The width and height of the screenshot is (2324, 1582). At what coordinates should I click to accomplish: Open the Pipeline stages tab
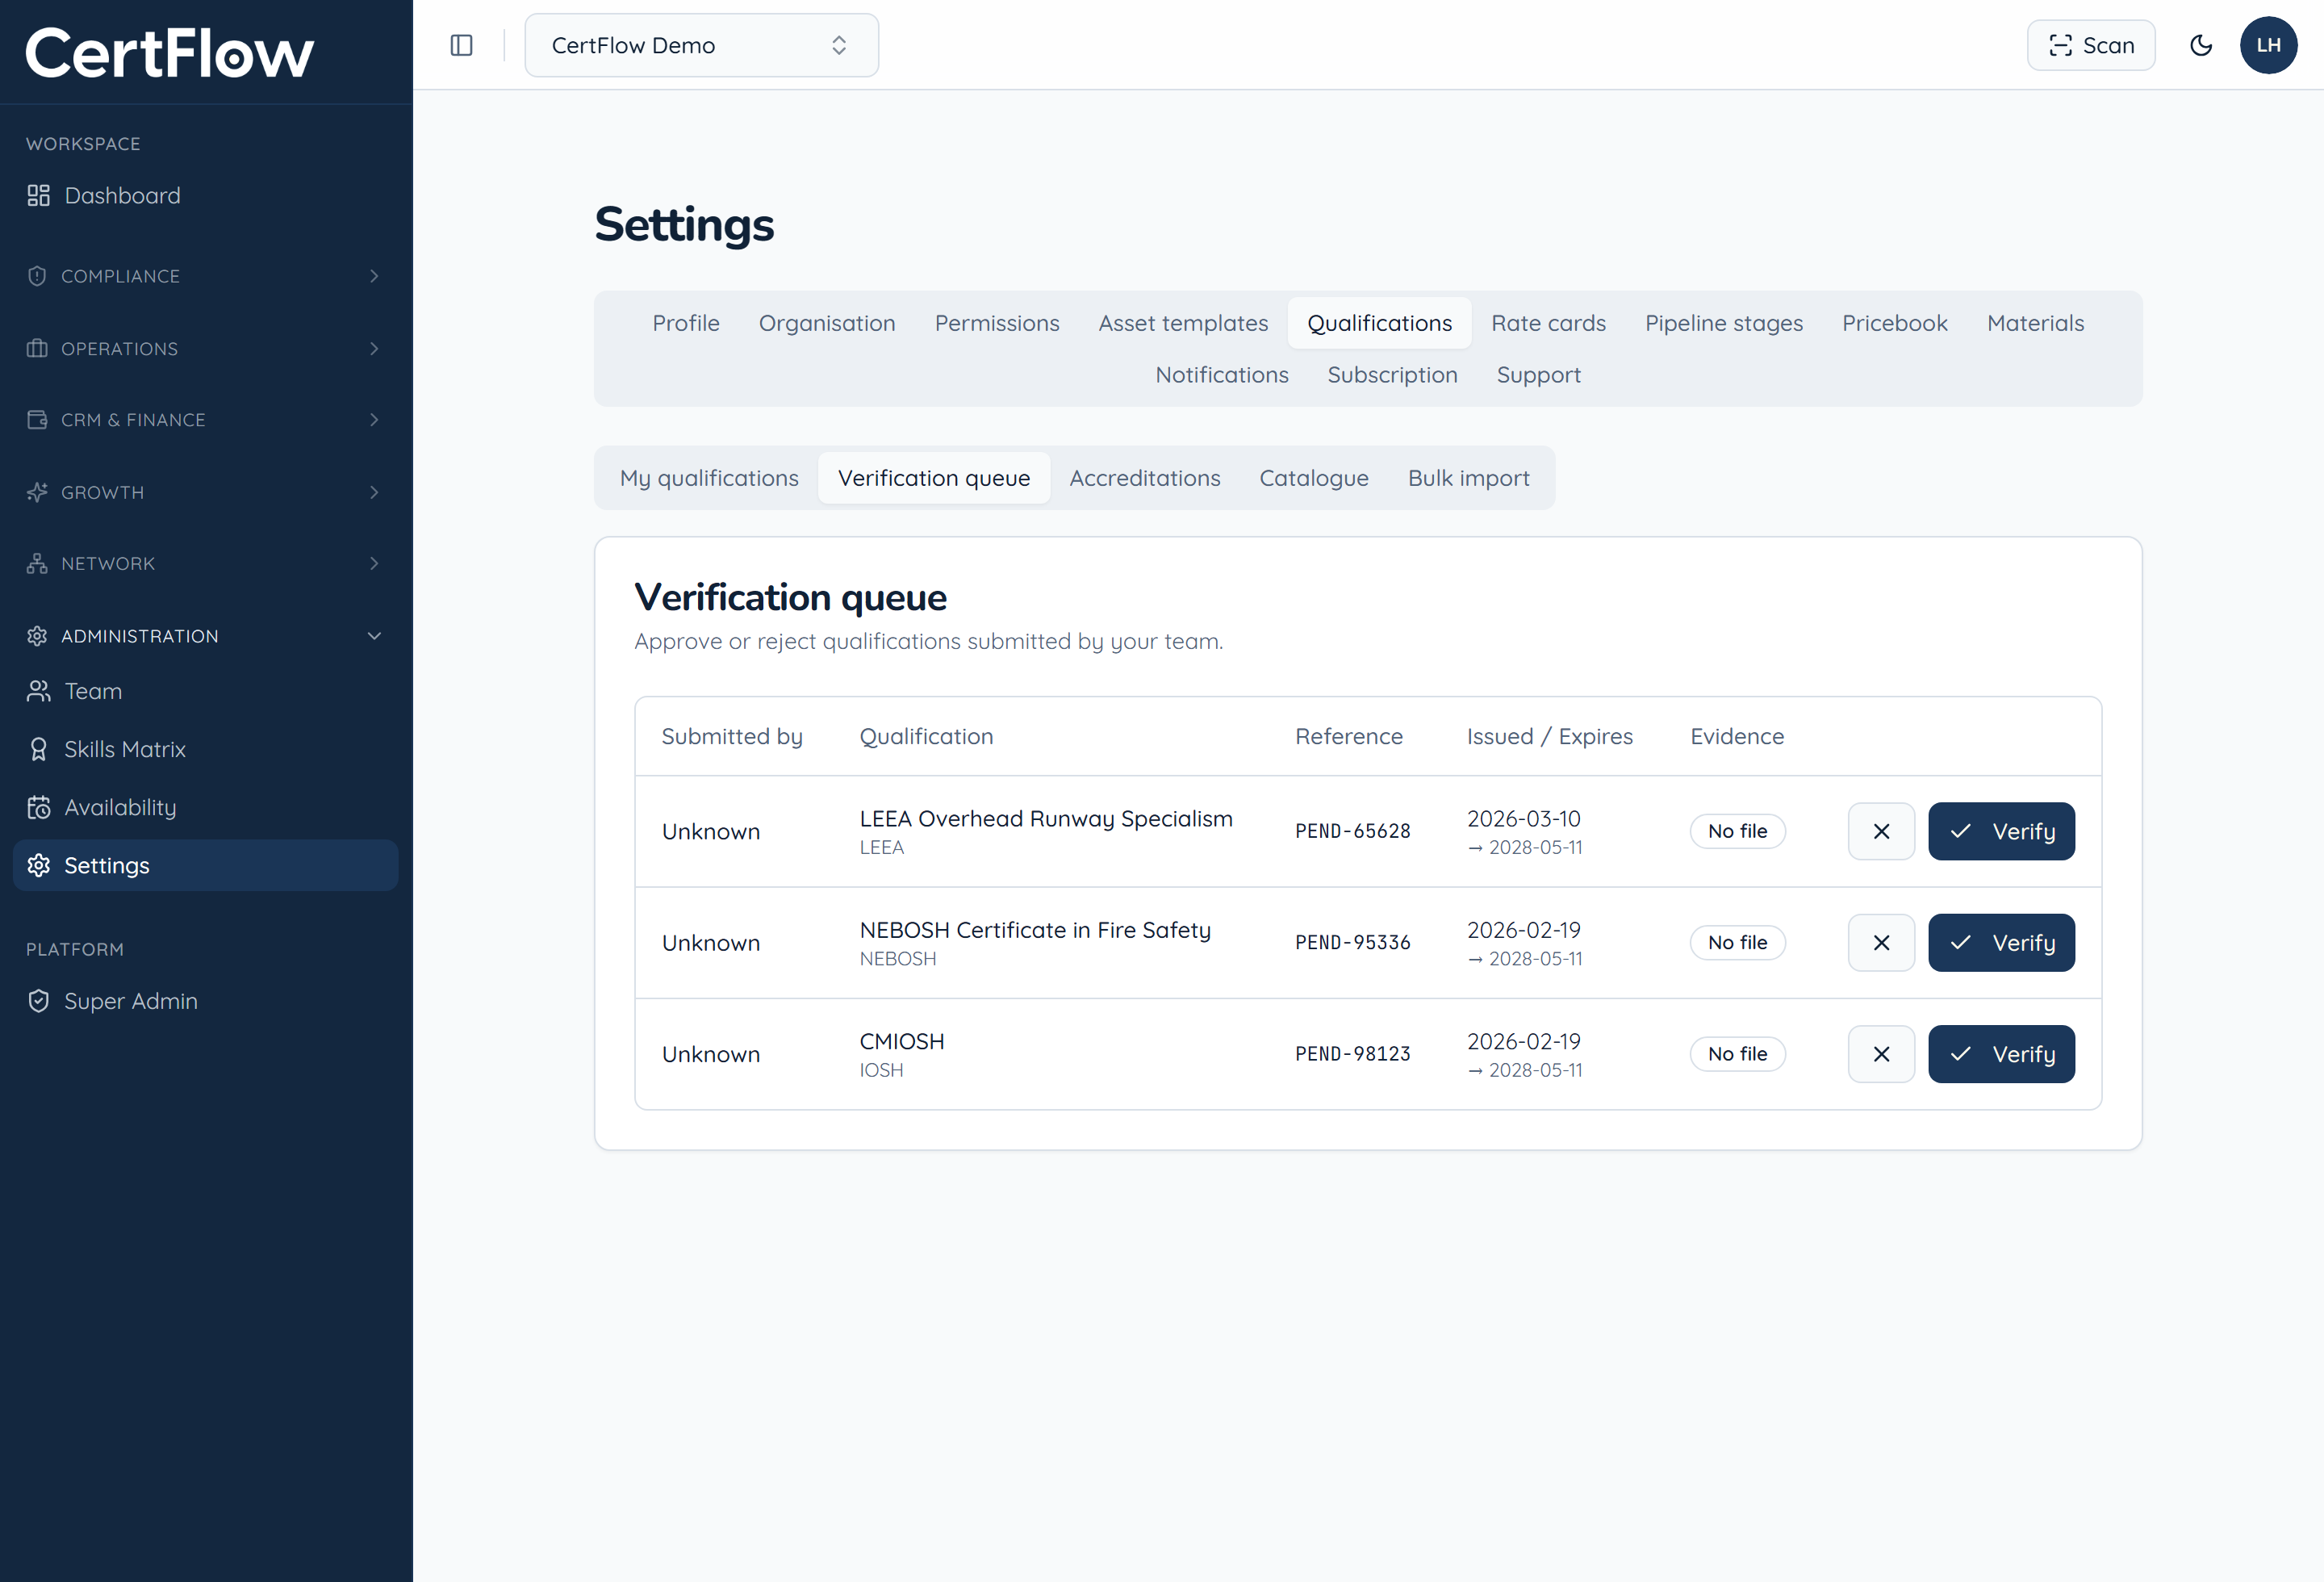pos(1724,323)
